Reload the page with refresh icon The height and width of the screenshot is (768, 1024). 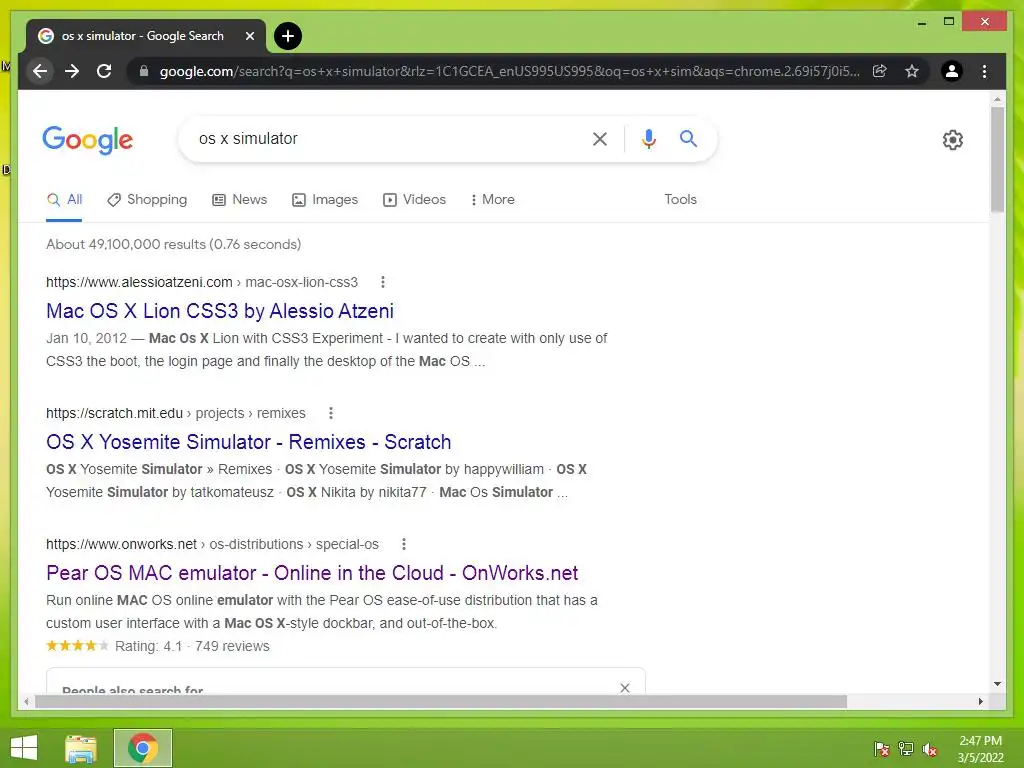click(x=104, y=71)
